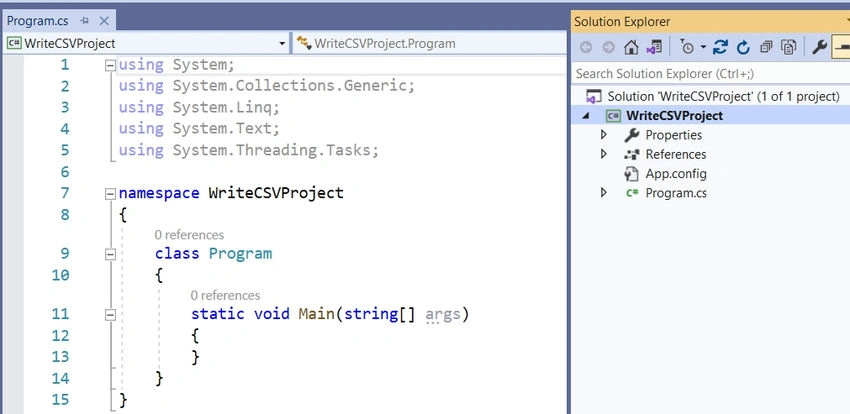Click the Collapse All icon

pyautogui.click(x=766, y=47)
